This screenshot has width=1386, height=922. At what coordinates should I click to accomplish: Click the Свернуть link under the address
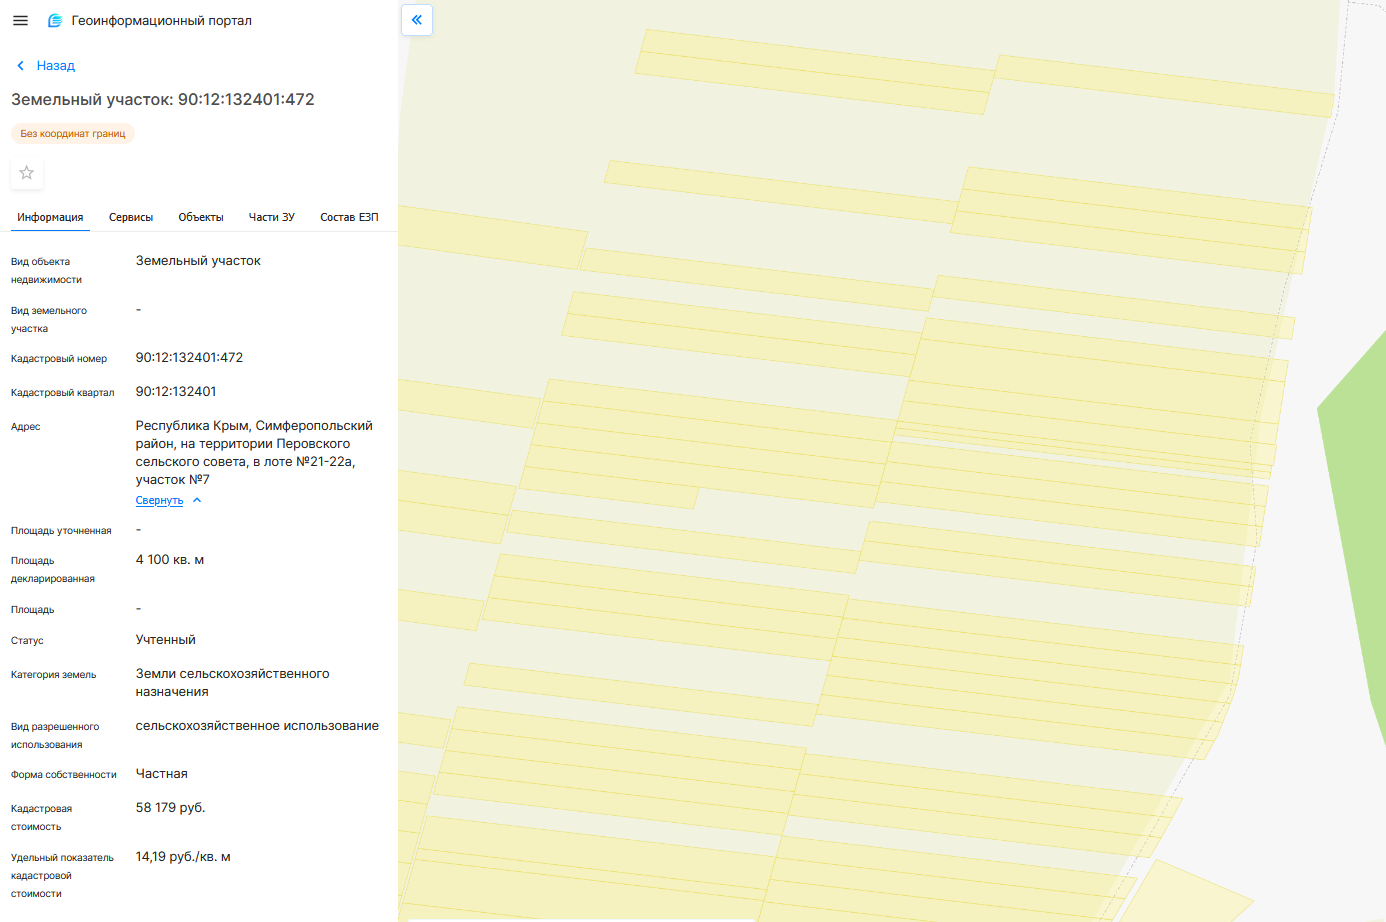[x=159, y=500]
